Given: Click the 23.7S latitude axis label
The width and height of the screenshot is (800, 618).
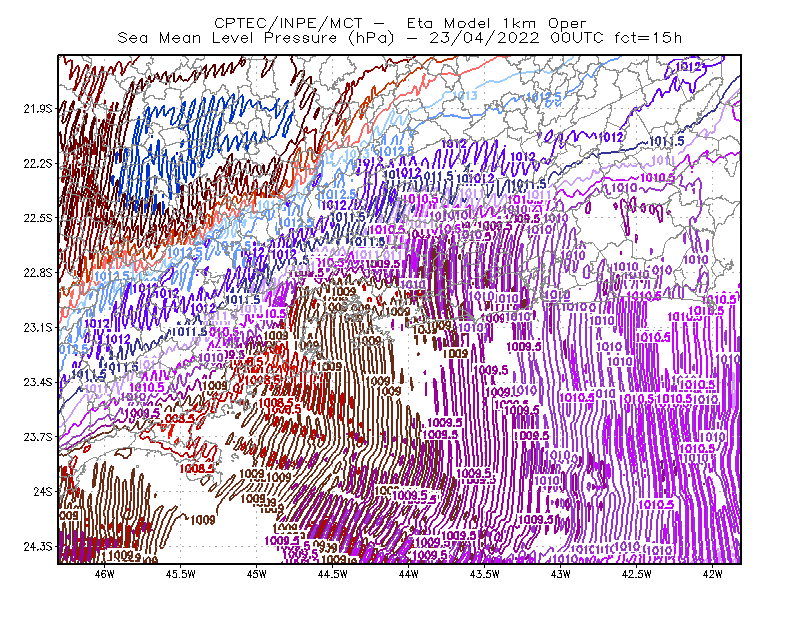Looking at the screenshot, I should pyautogui.click(x=38, y=437).
